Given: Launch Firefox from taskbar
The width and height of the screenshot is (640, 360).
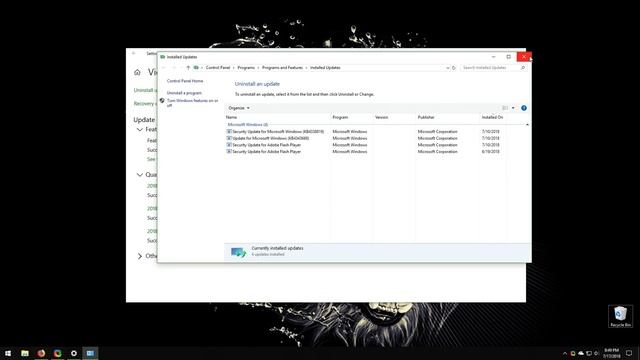Looking at the screenshot, I should [x=41, y=353].
